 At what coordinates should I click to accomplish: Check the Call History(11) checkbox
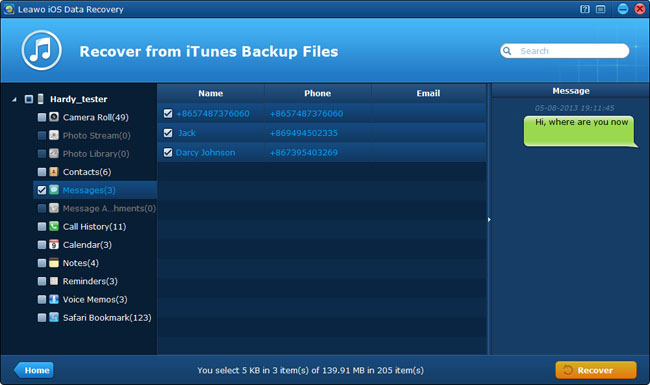tap(42, 227)
